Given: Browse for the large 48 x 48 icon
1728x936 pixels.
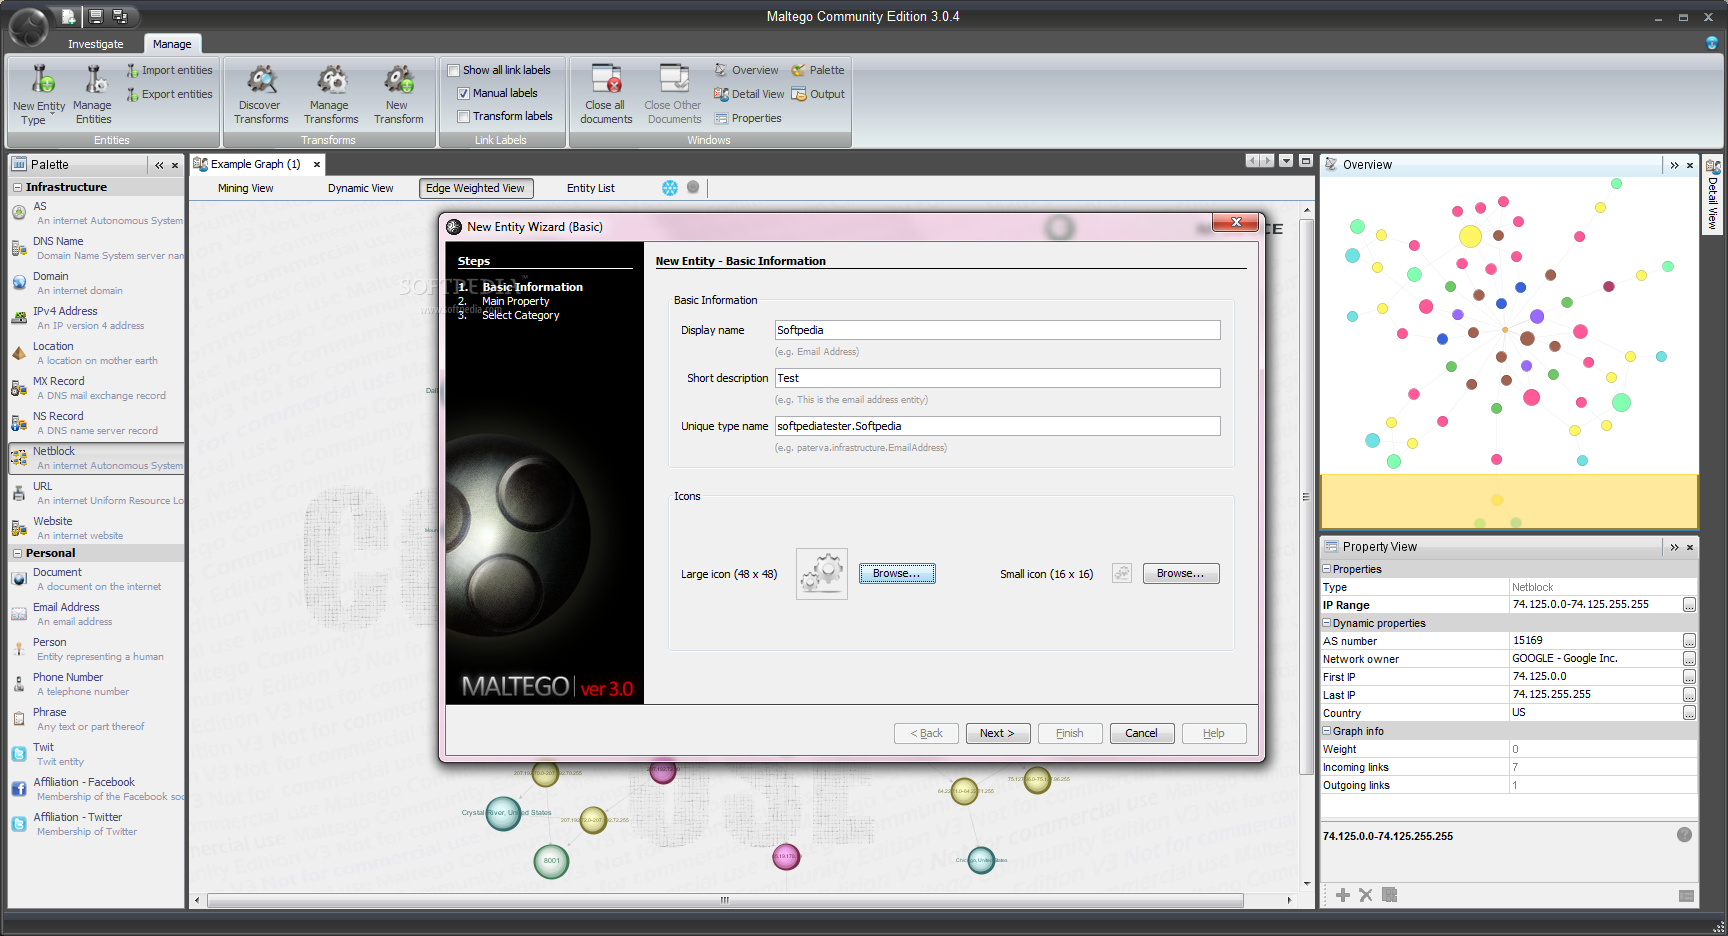Looking at the screenshot, I should [x=897, y=573].
